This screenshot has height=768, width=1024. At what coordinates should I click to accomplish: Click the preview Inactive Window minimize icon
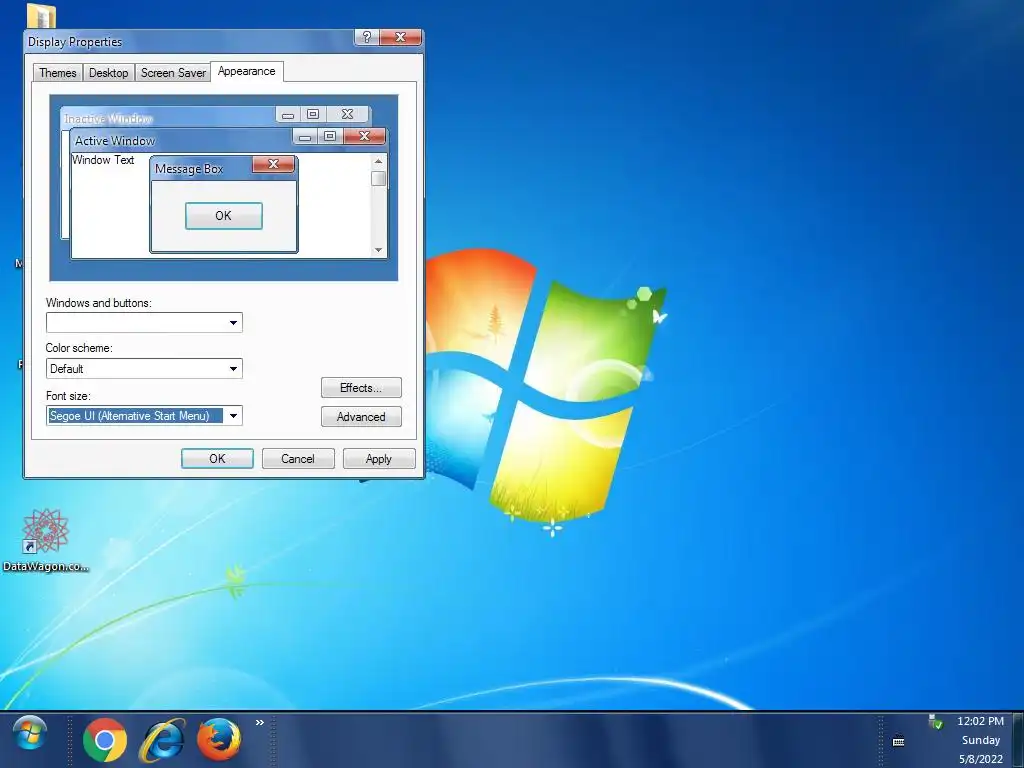click(x=288, y=114)
